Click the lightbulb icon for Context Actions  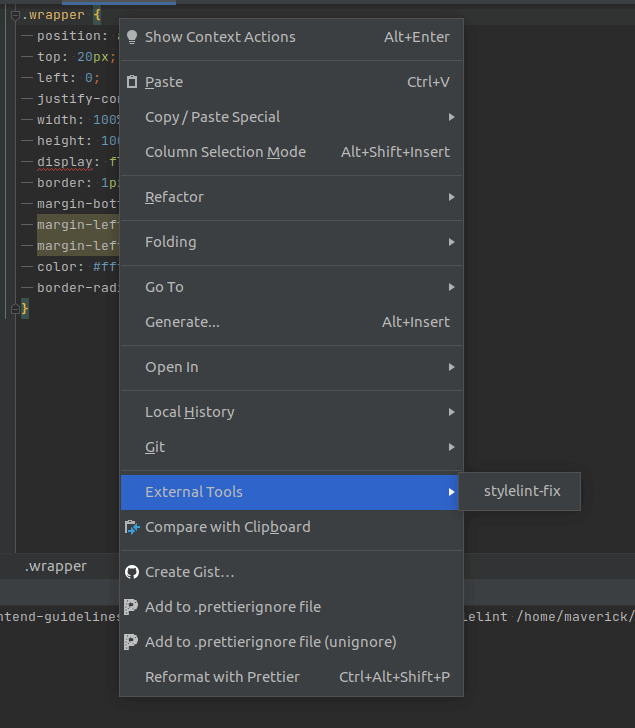coord(132,37)
